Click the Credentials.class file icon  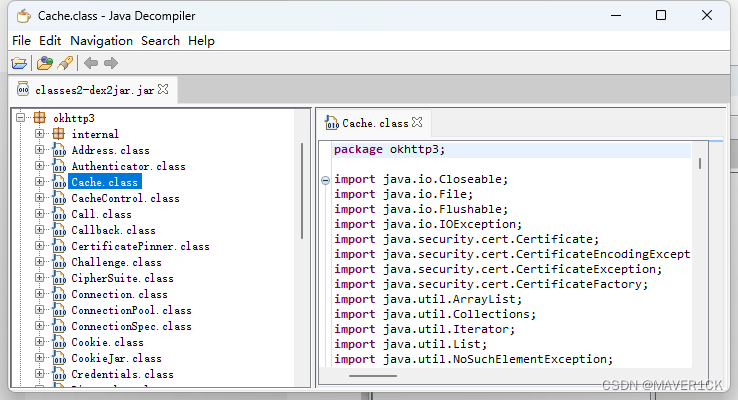pos(59,374)
